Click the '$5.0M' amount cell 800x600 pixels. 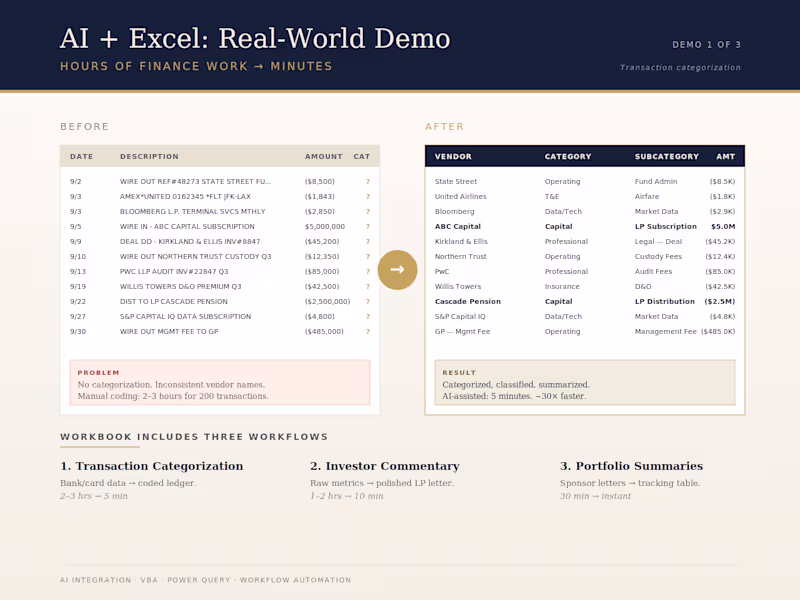click(x=723, y=227)
